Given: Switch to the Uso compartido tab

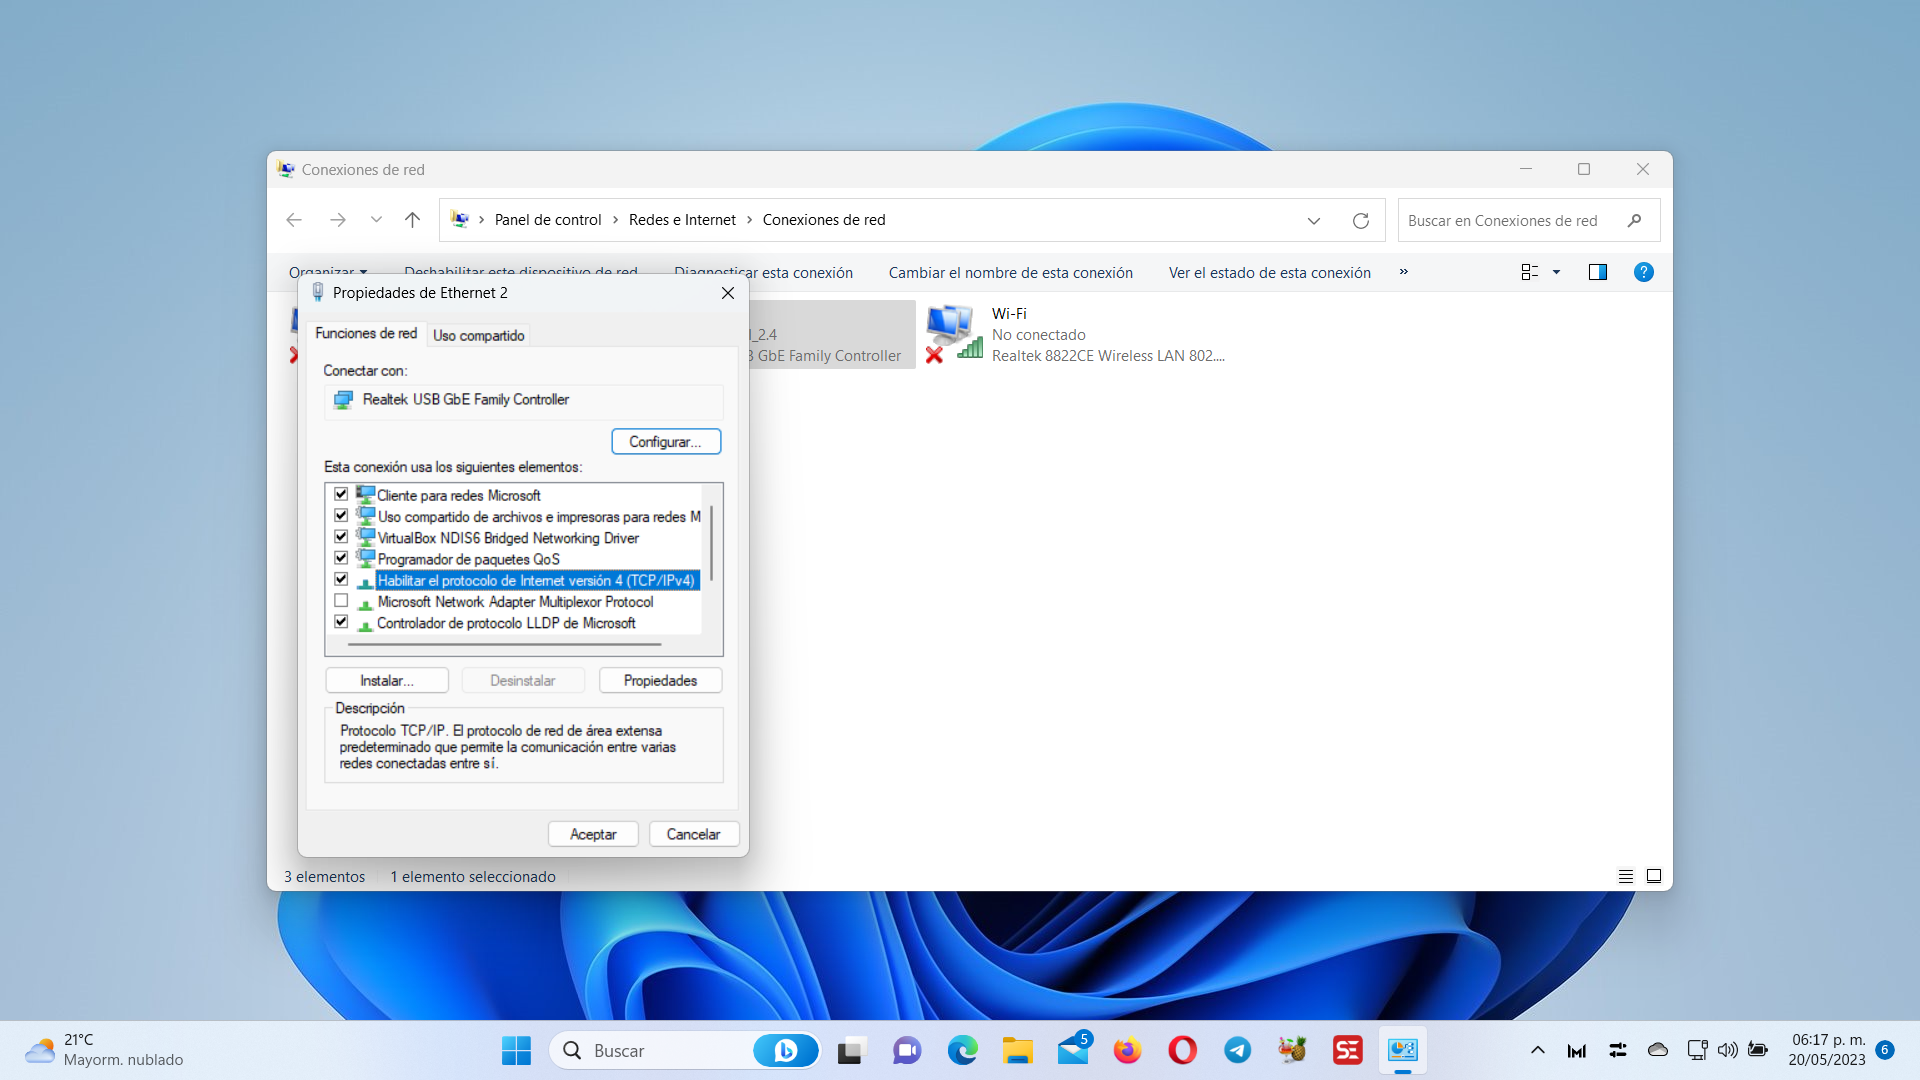Looking at the screenshot, I should pyautogui.click(x=478, y=335).
